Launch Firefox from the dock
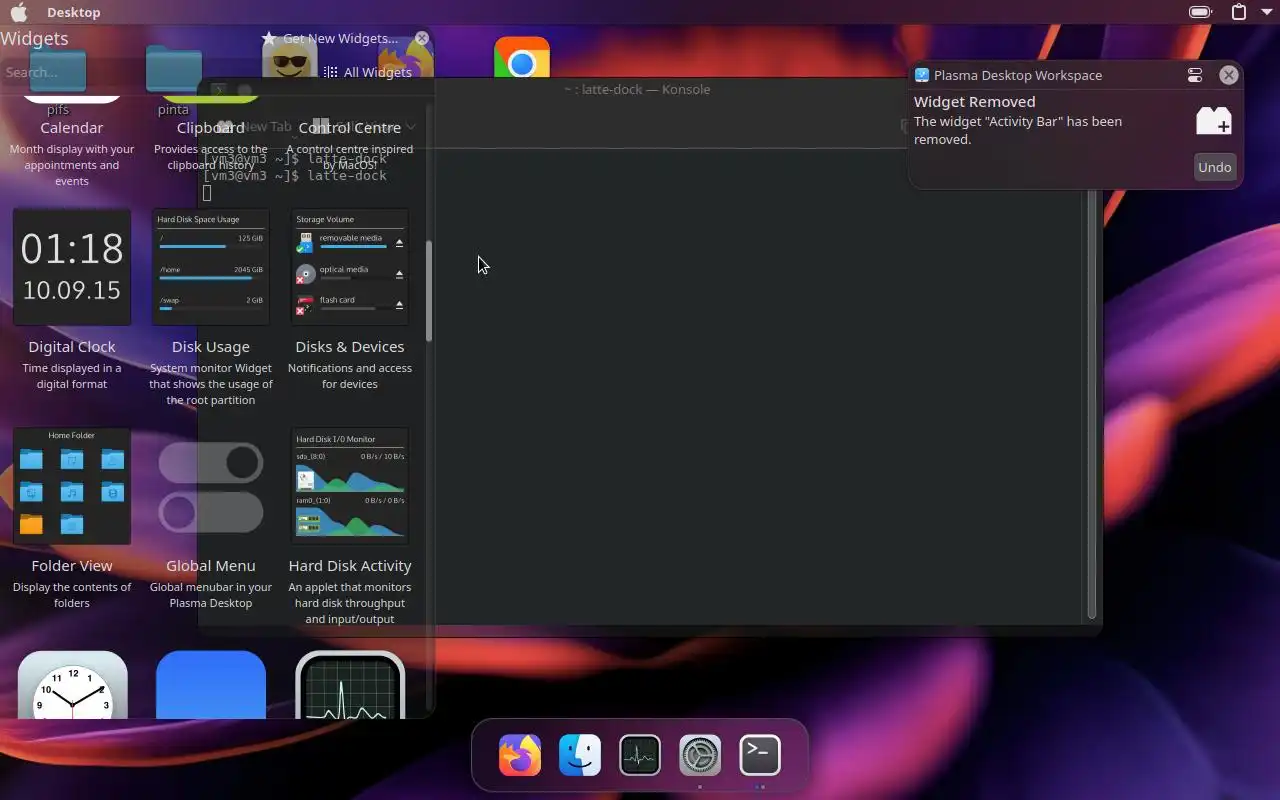This screenshot has height=800, width=1280. click(520, 755)
